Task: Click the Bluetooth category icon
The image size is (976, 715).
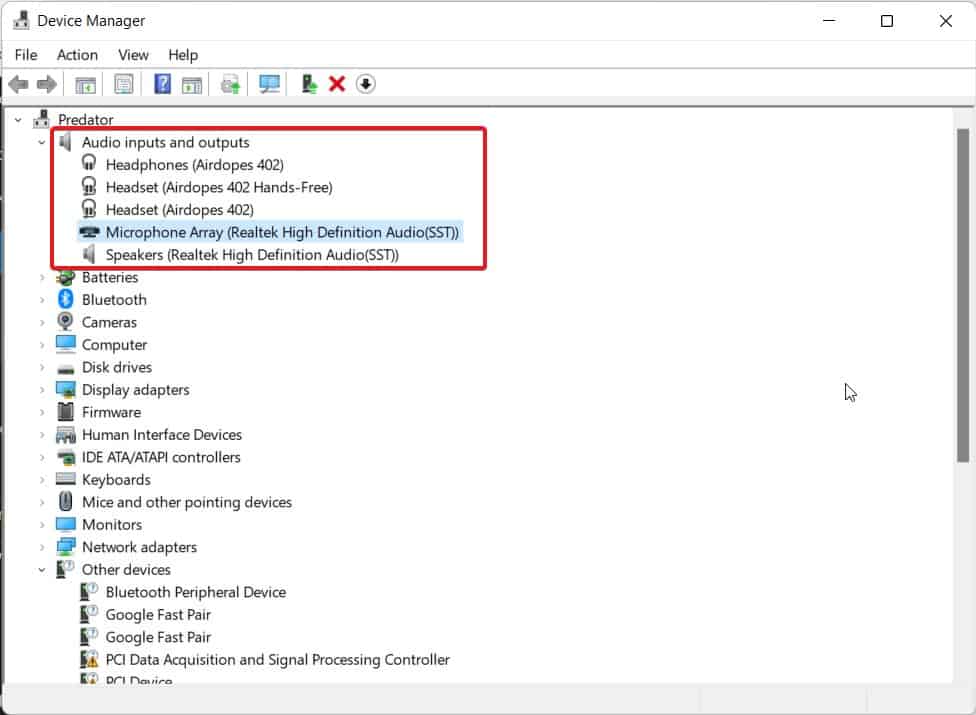Action: 65,299
